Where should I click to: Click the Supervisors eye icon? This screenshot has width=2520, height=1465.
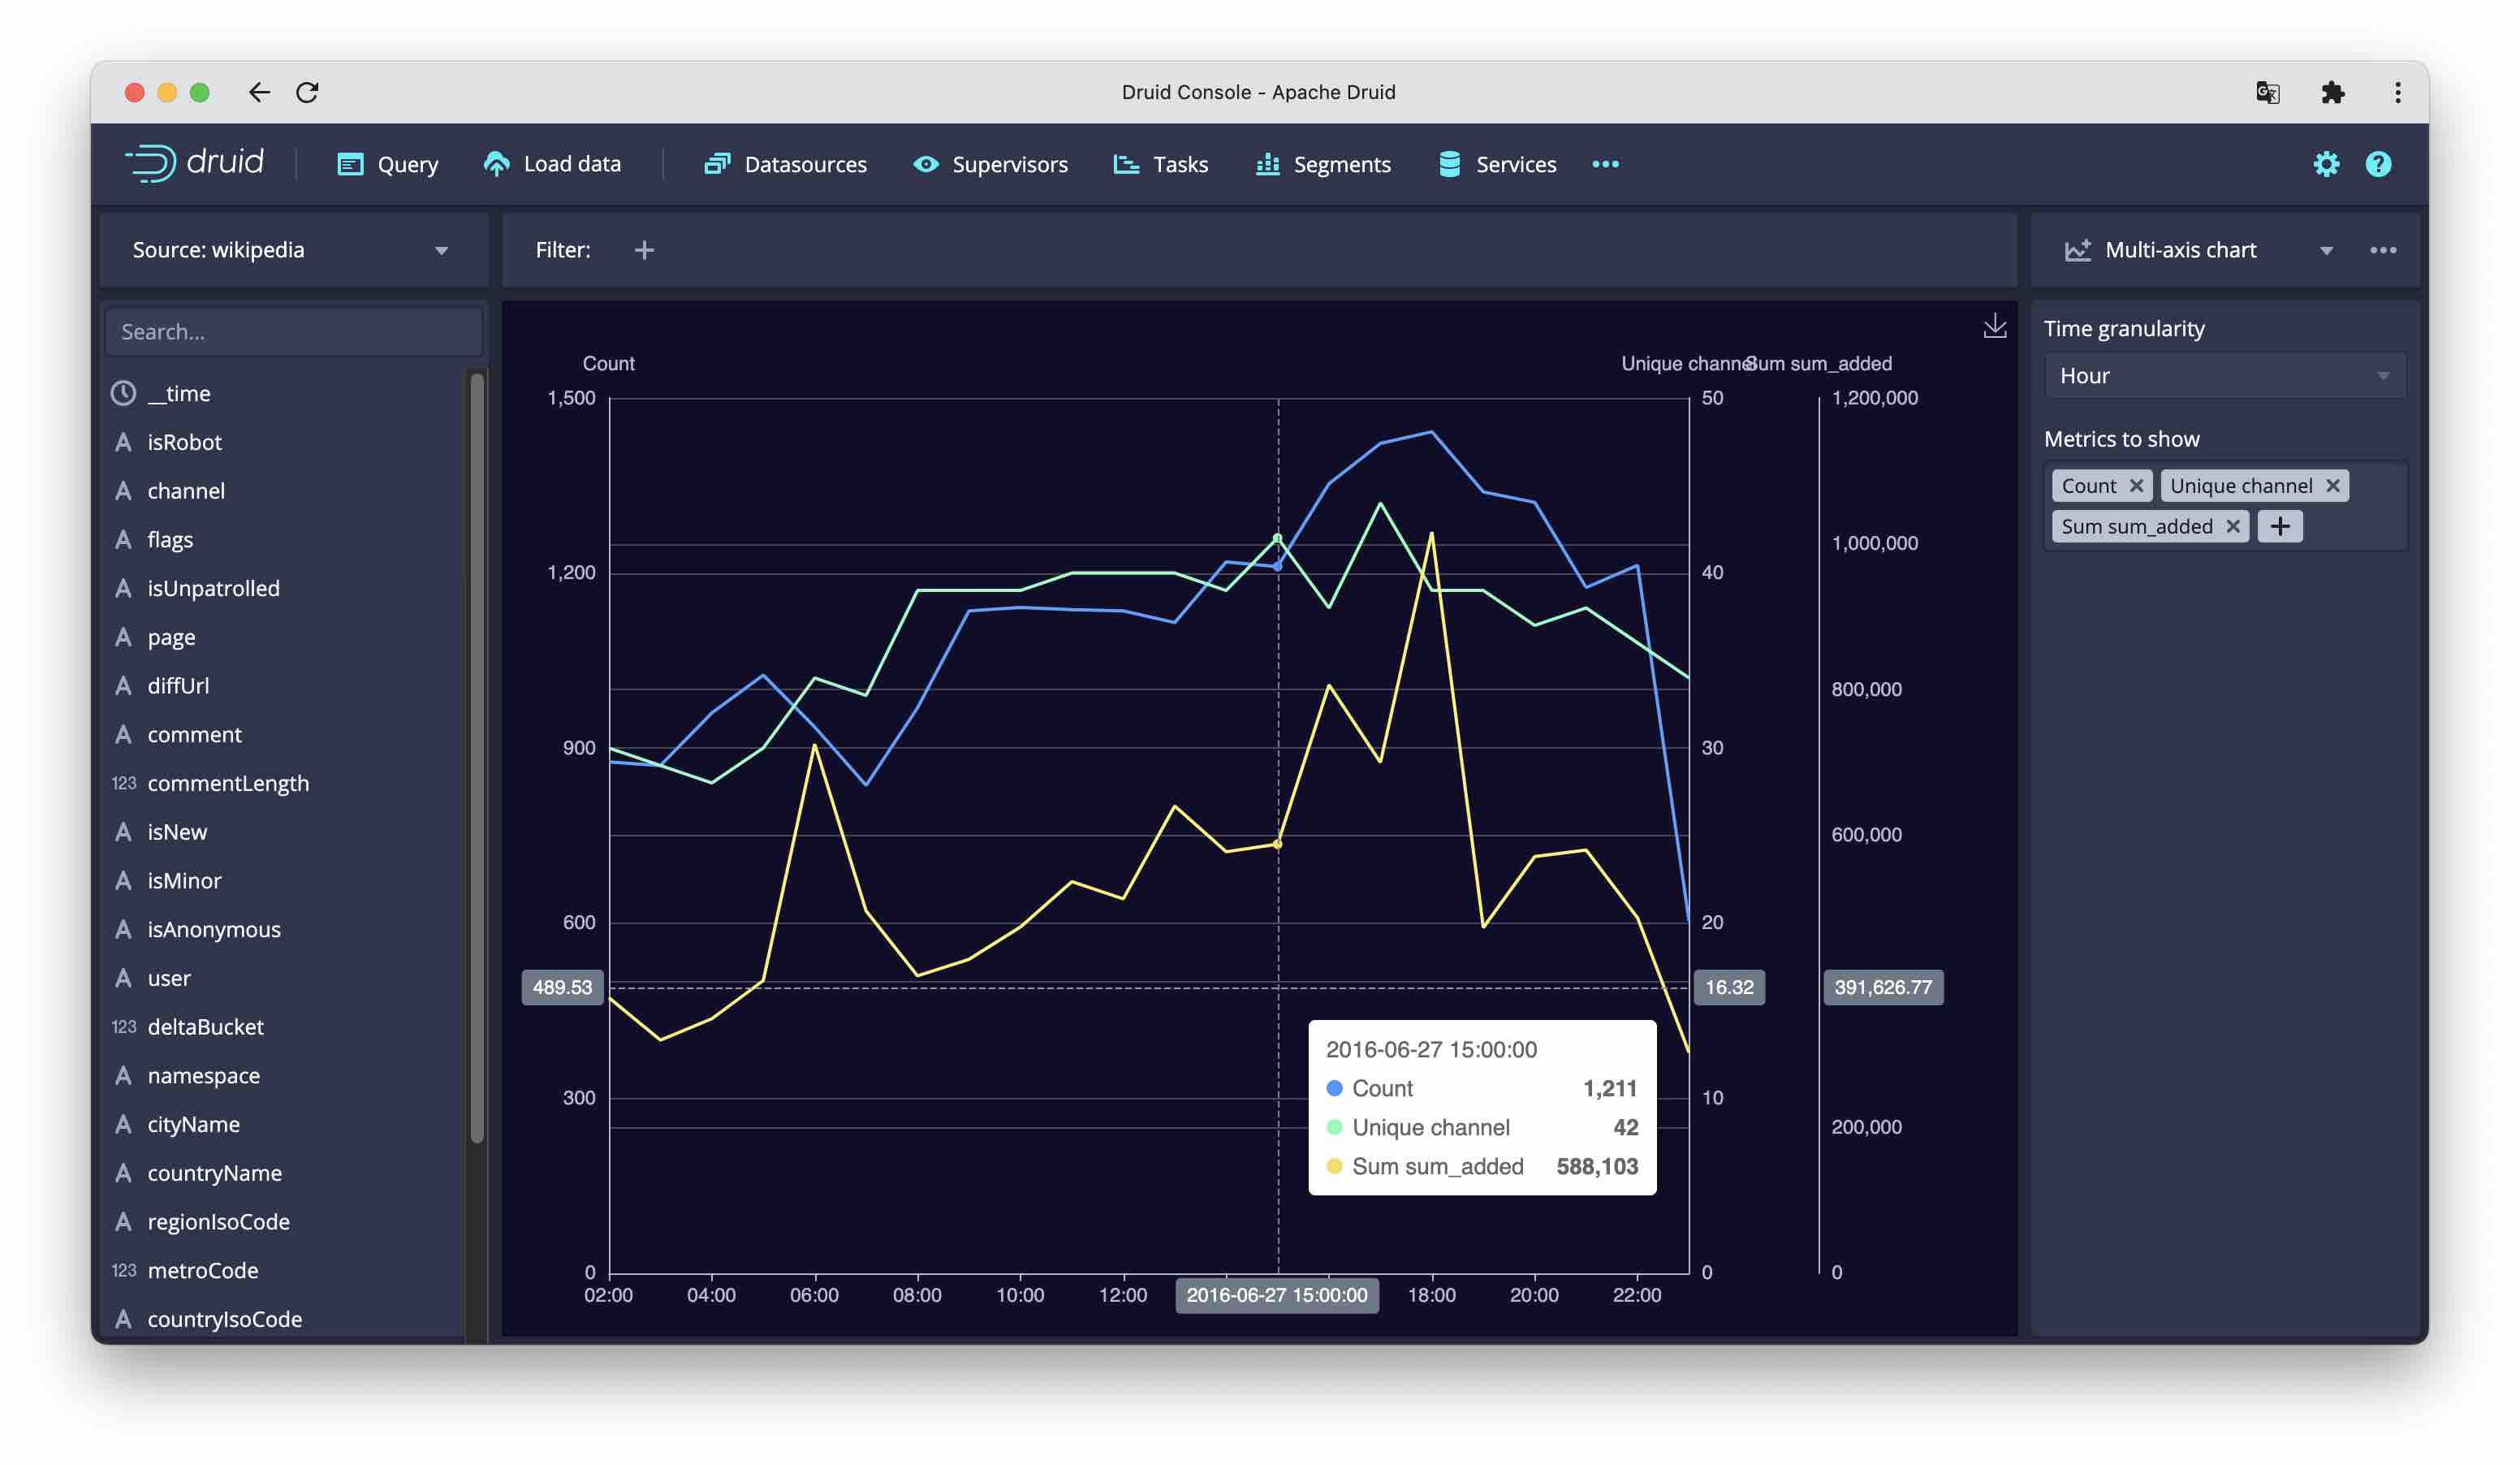(x=925, y=163)
